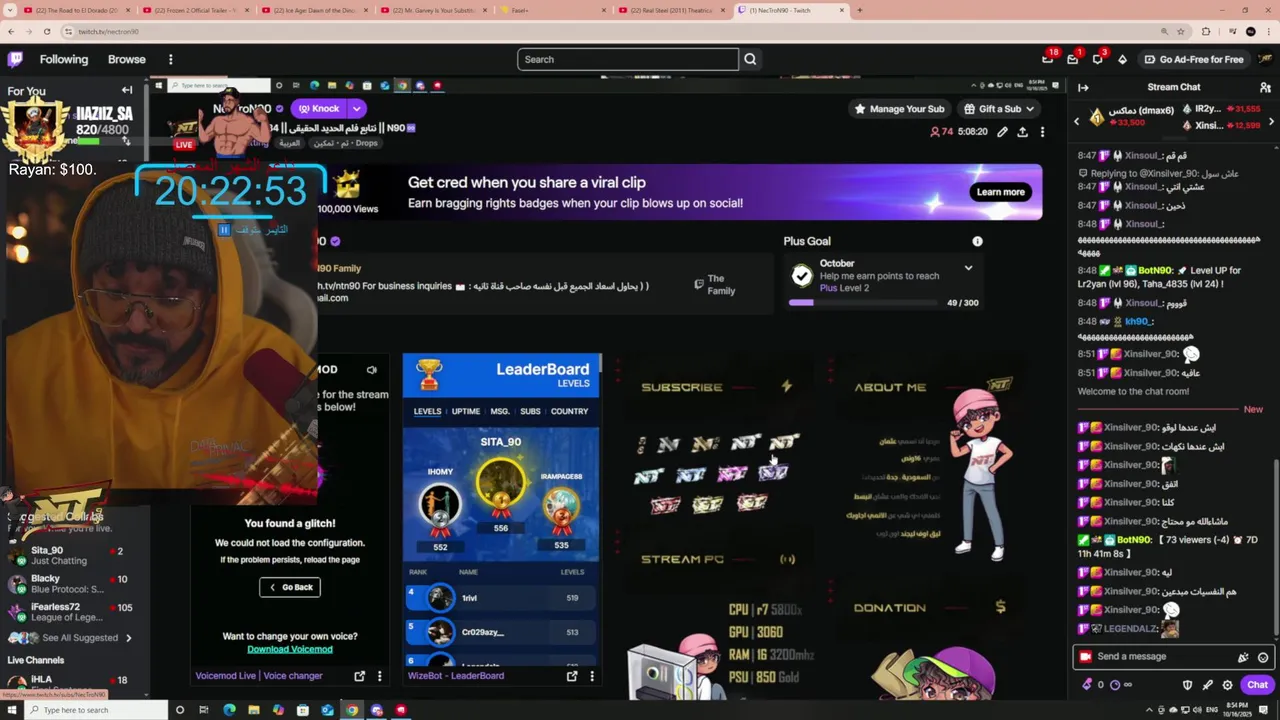The image size is (1280, 720).
Task: Open the Windows Start menu
Action: click(12, 710)
